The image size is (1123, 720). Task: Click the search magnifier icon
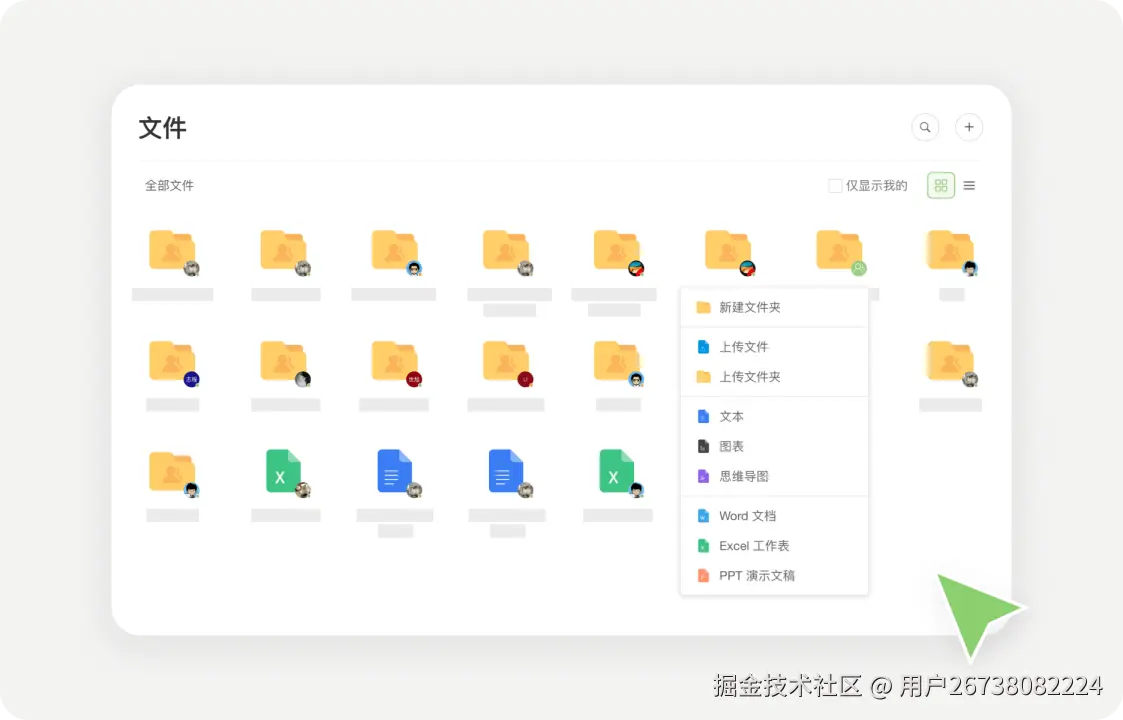[925, 128]
